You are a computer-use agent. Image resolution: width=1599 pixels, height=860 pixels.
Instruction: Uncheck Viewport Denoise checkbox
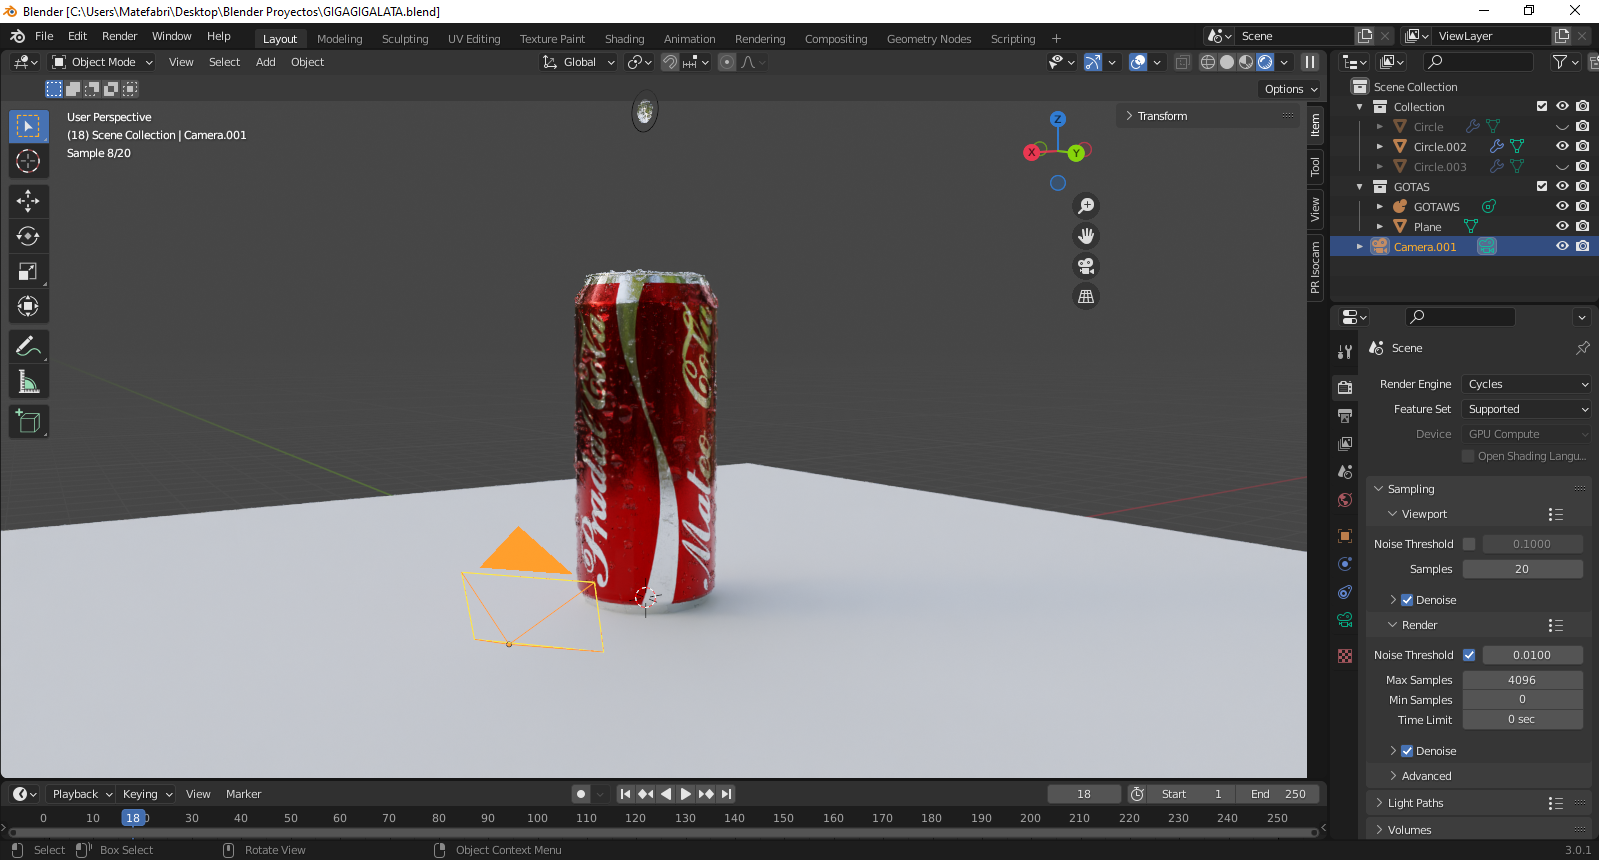1407,600
